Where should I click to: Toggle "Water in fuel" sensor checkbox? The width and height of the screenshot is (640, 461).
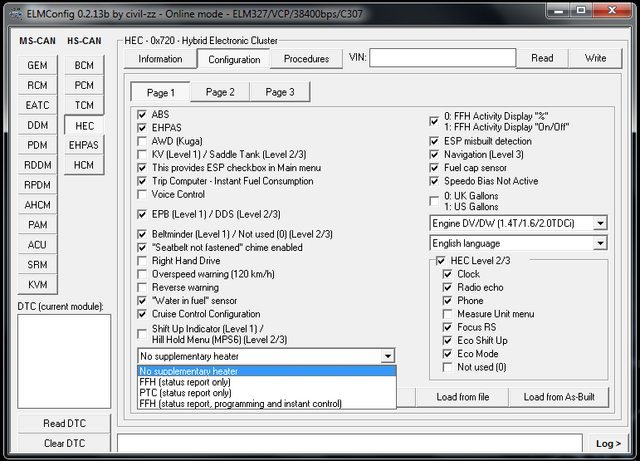pos(142,301)
